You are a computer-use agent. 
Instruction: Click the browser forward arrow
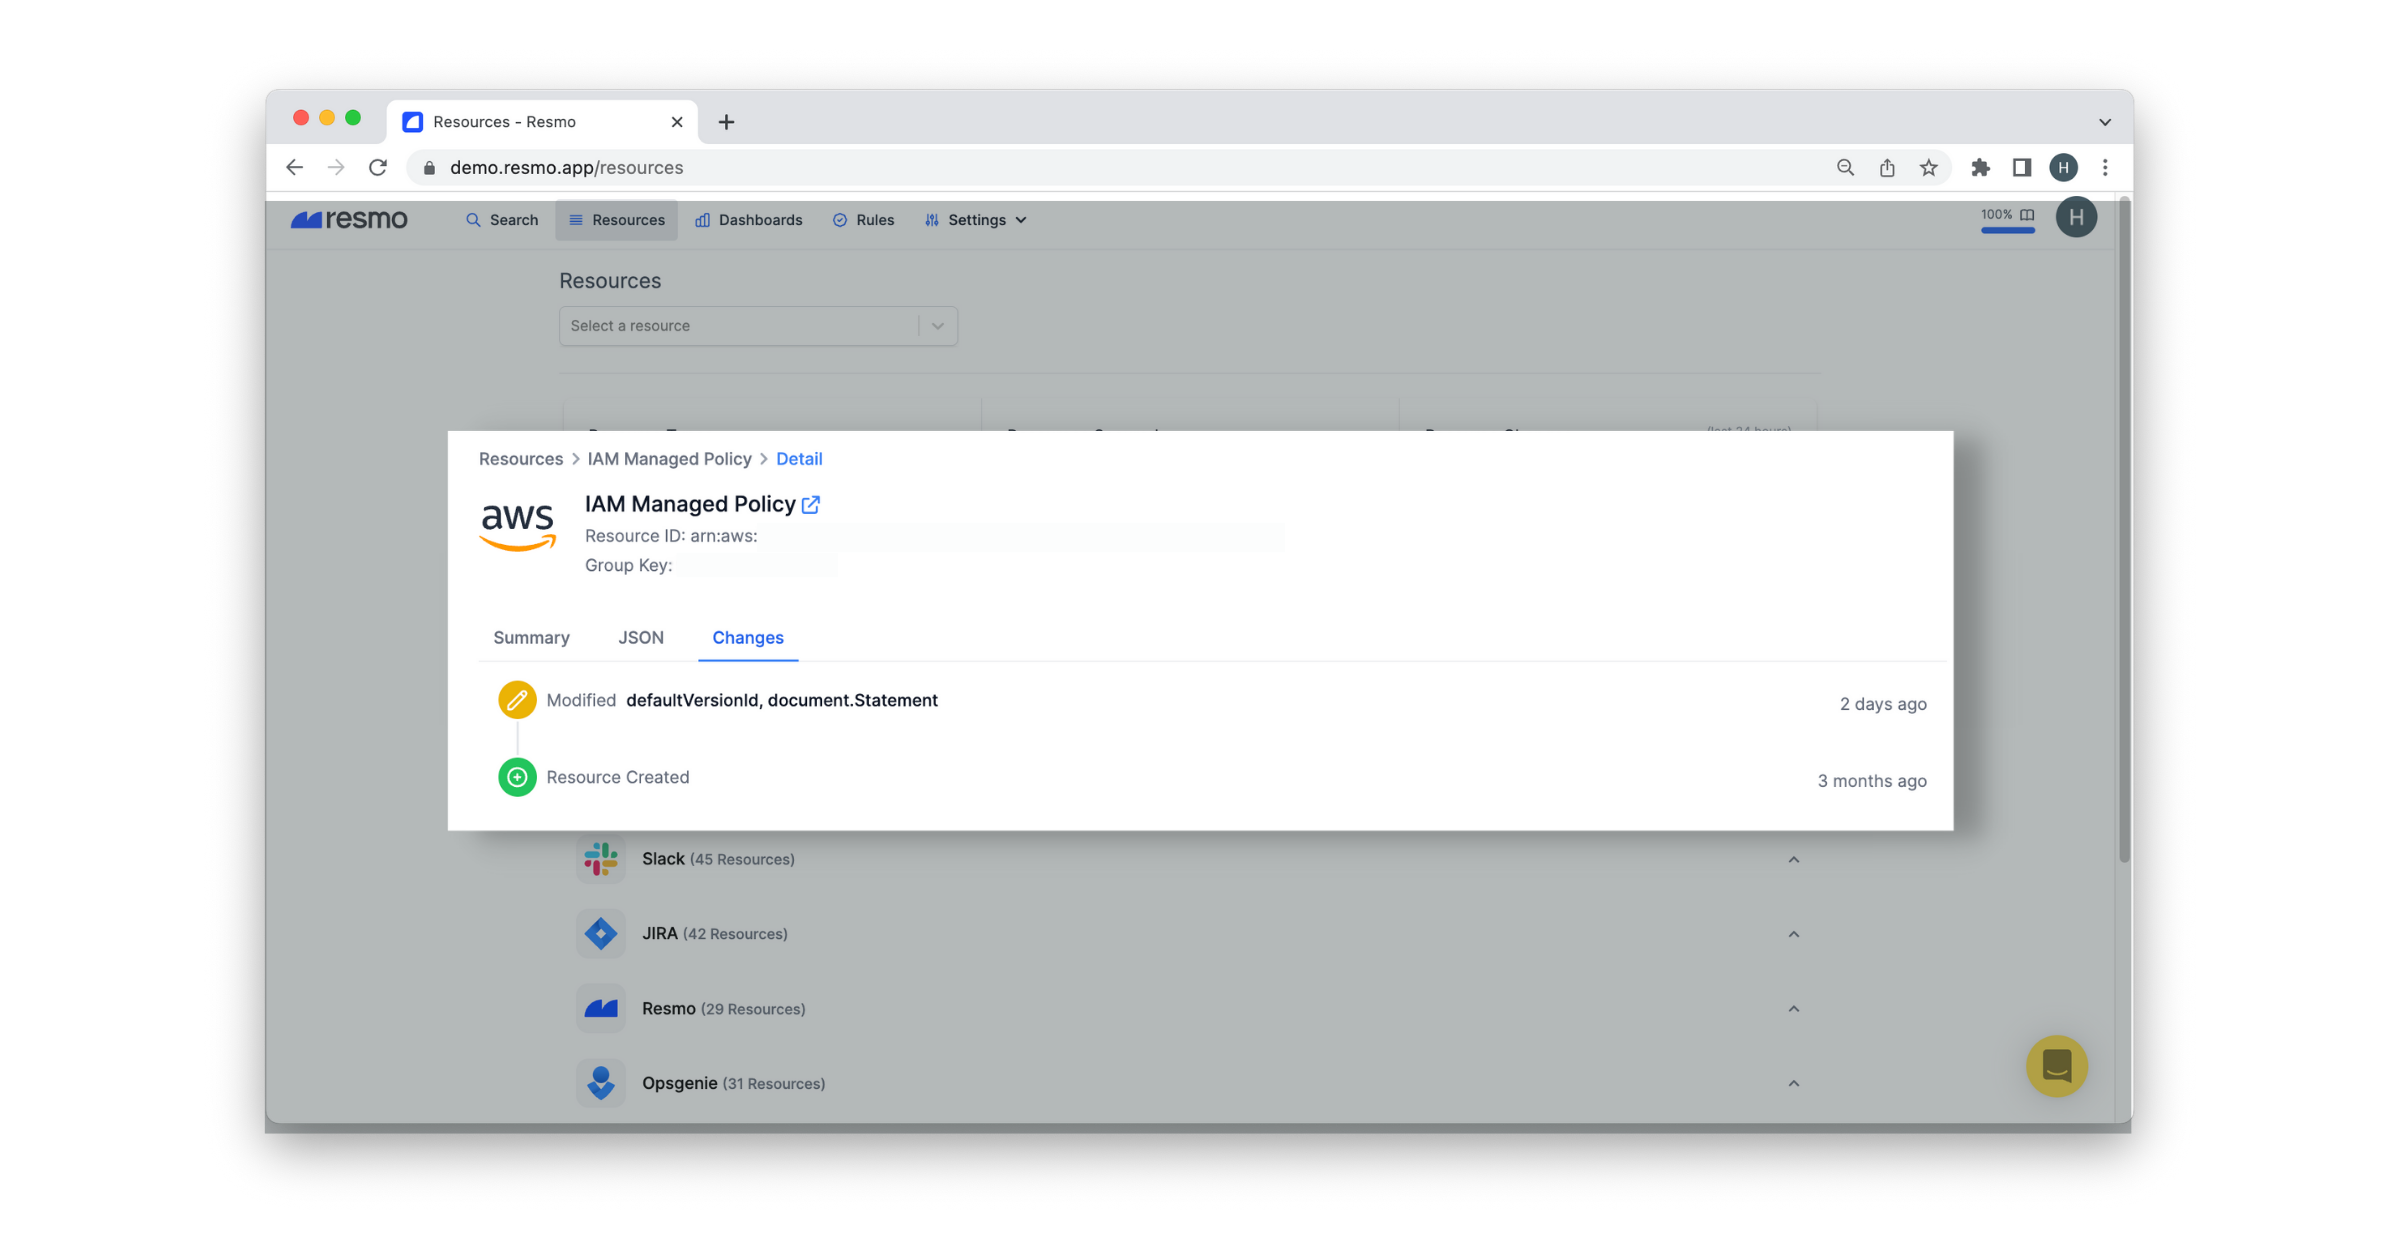[x=336, y=168]
